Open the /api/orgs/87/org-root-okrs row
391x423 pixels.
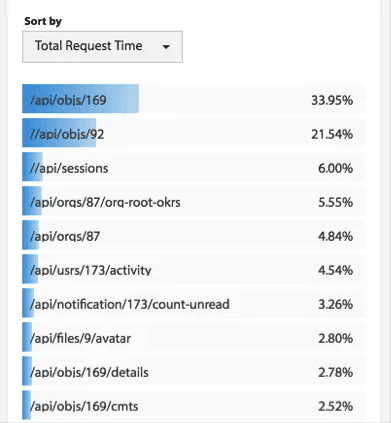pyautogui.click(x=194, y=201)
